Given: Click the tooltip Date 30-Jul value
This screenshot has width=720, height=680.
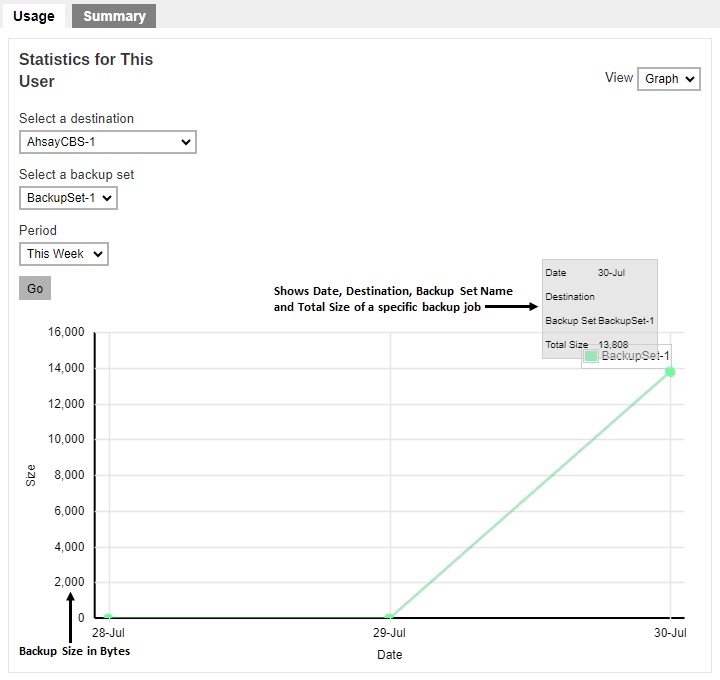Looking at the screenshot, I should click(611, 273).
